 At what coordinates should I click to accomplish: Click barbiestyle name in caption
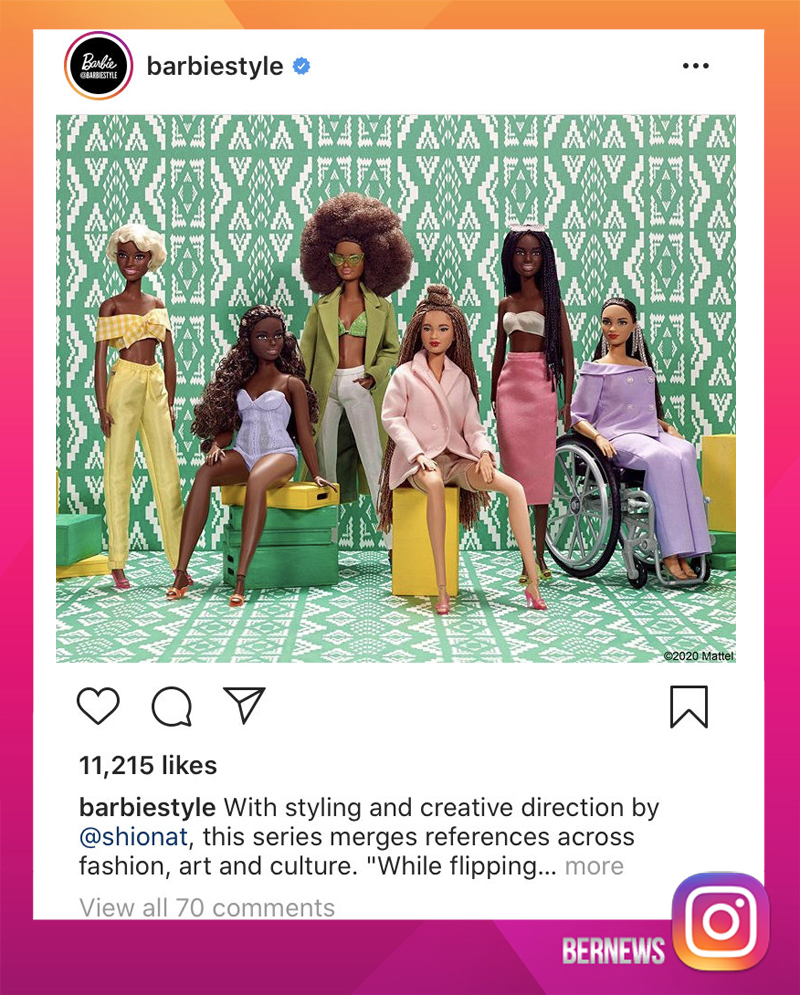click(147, 808)
